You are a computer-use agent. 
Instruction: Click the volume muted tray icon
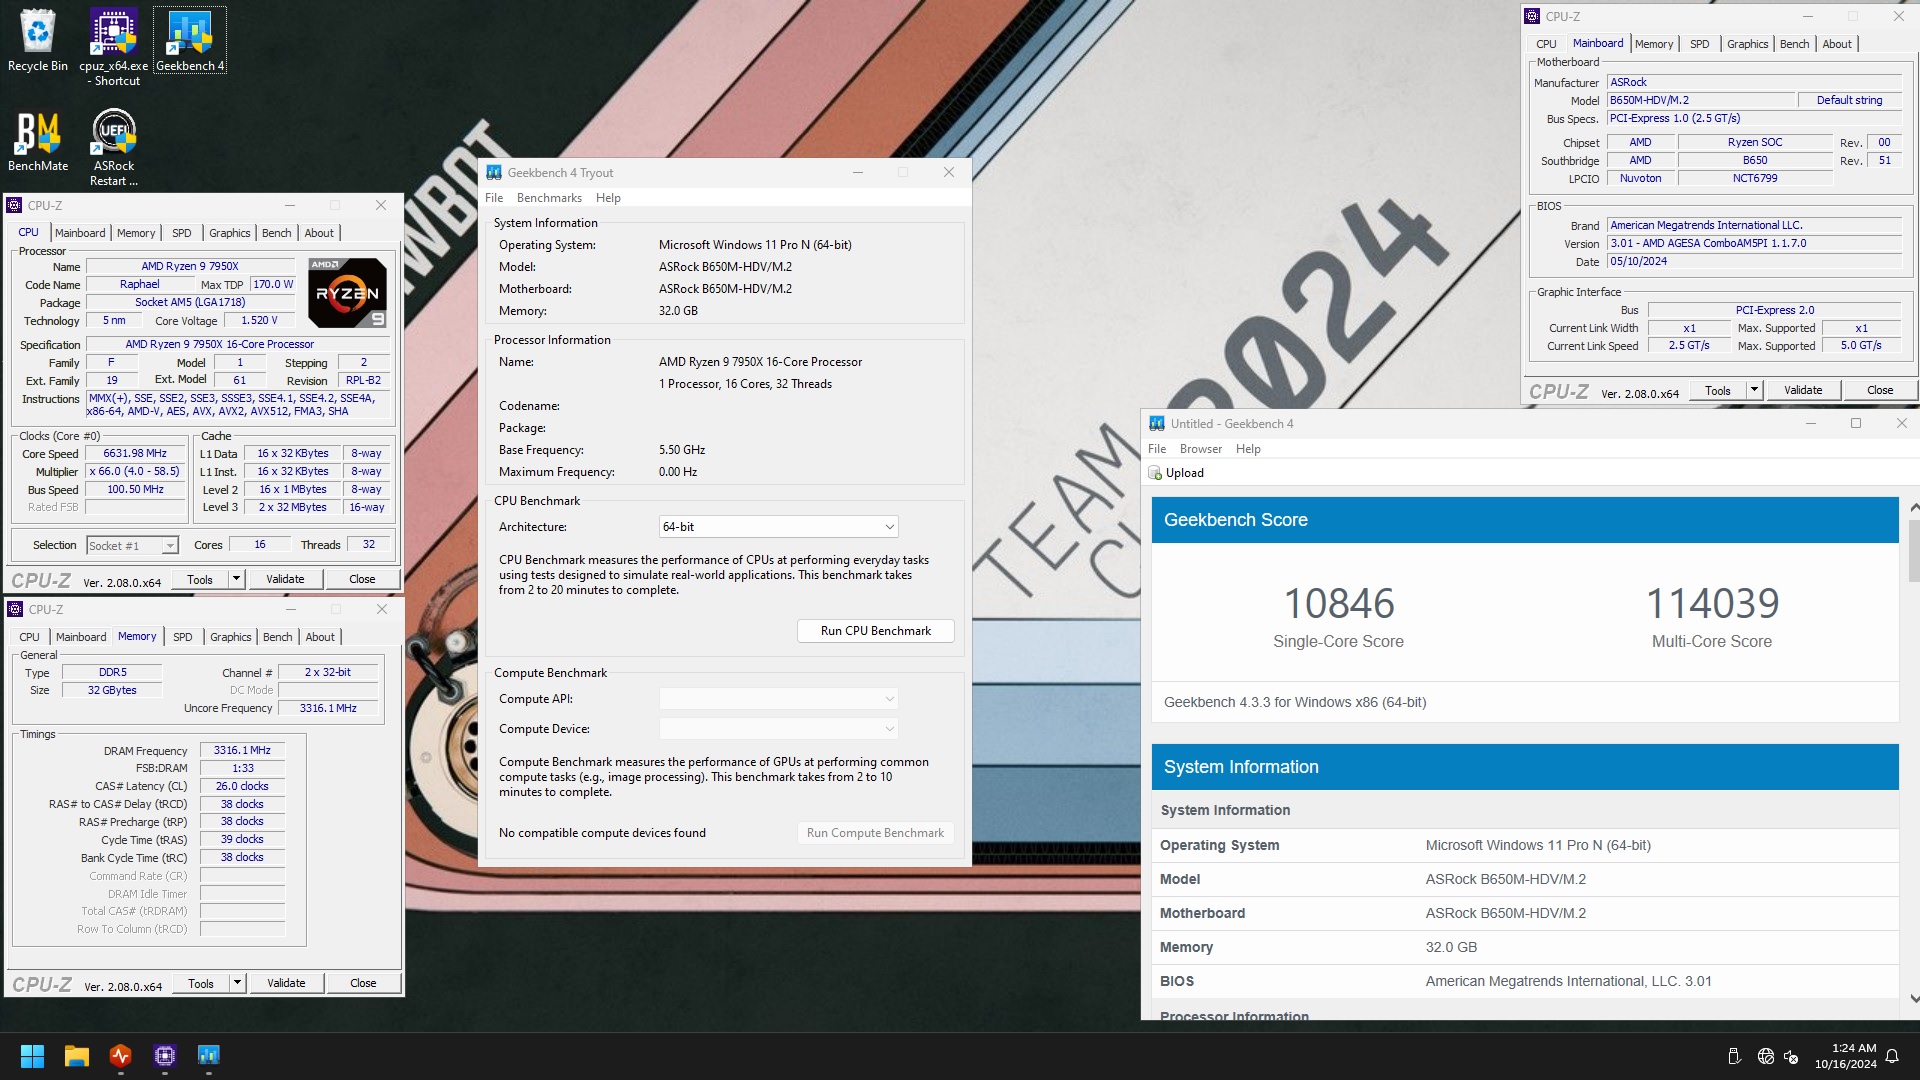point(1791,1056)
